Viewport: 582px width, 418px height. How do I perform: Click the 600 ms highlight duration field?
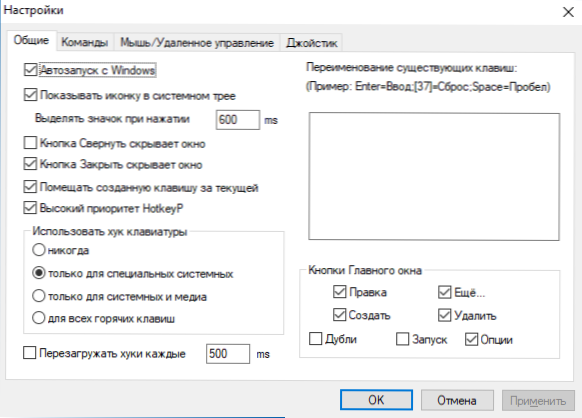[238, 120]
